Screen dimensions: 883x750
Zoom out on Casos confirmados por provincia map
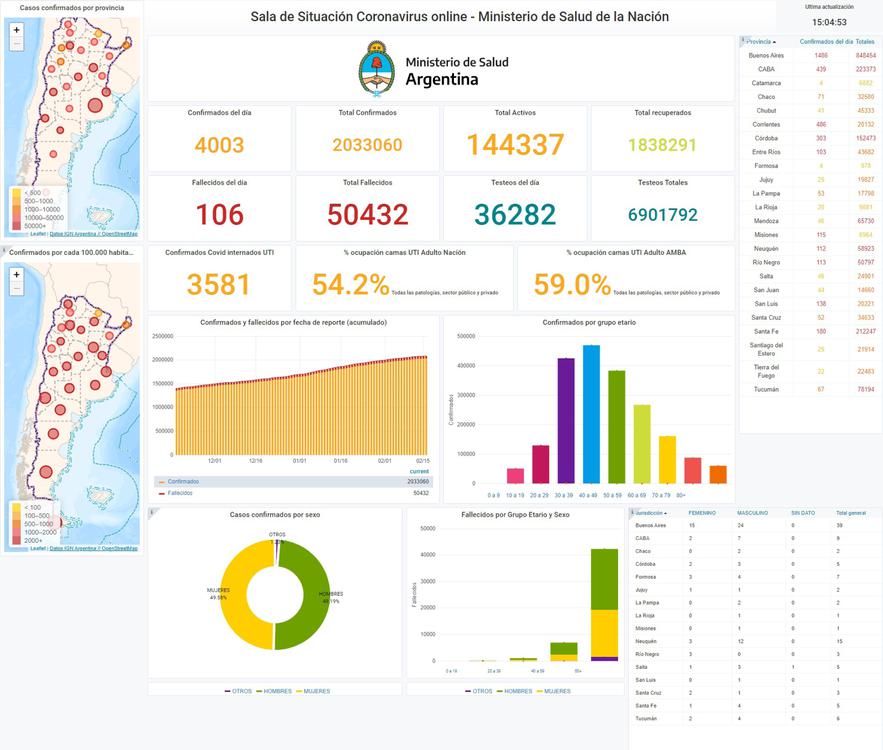point(17,46)
